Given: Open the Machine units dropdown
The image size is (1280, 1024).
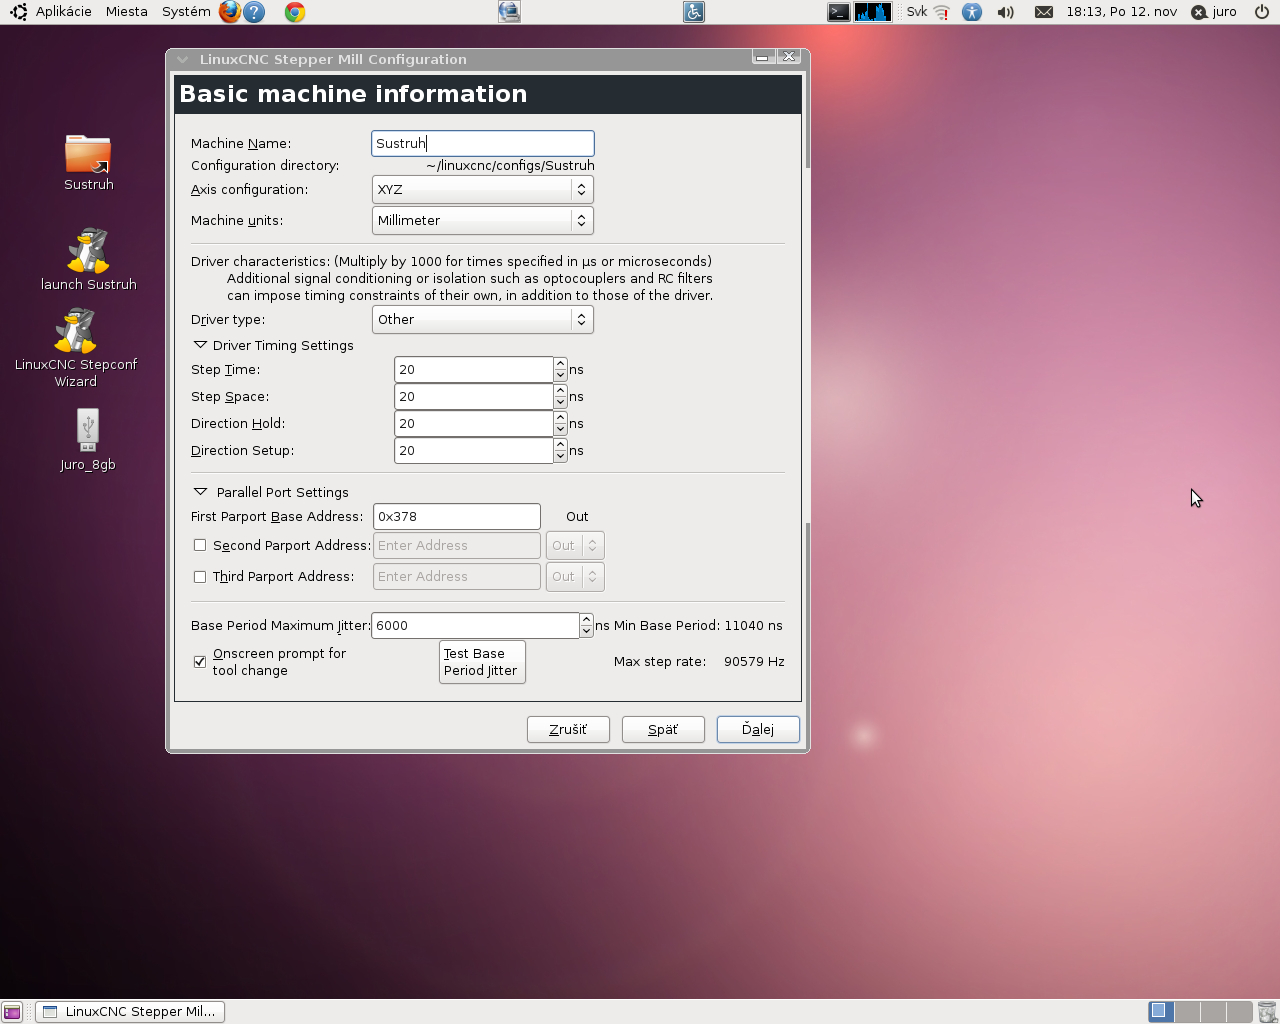Looking at the screenshot, I should (x=482, y=221).
